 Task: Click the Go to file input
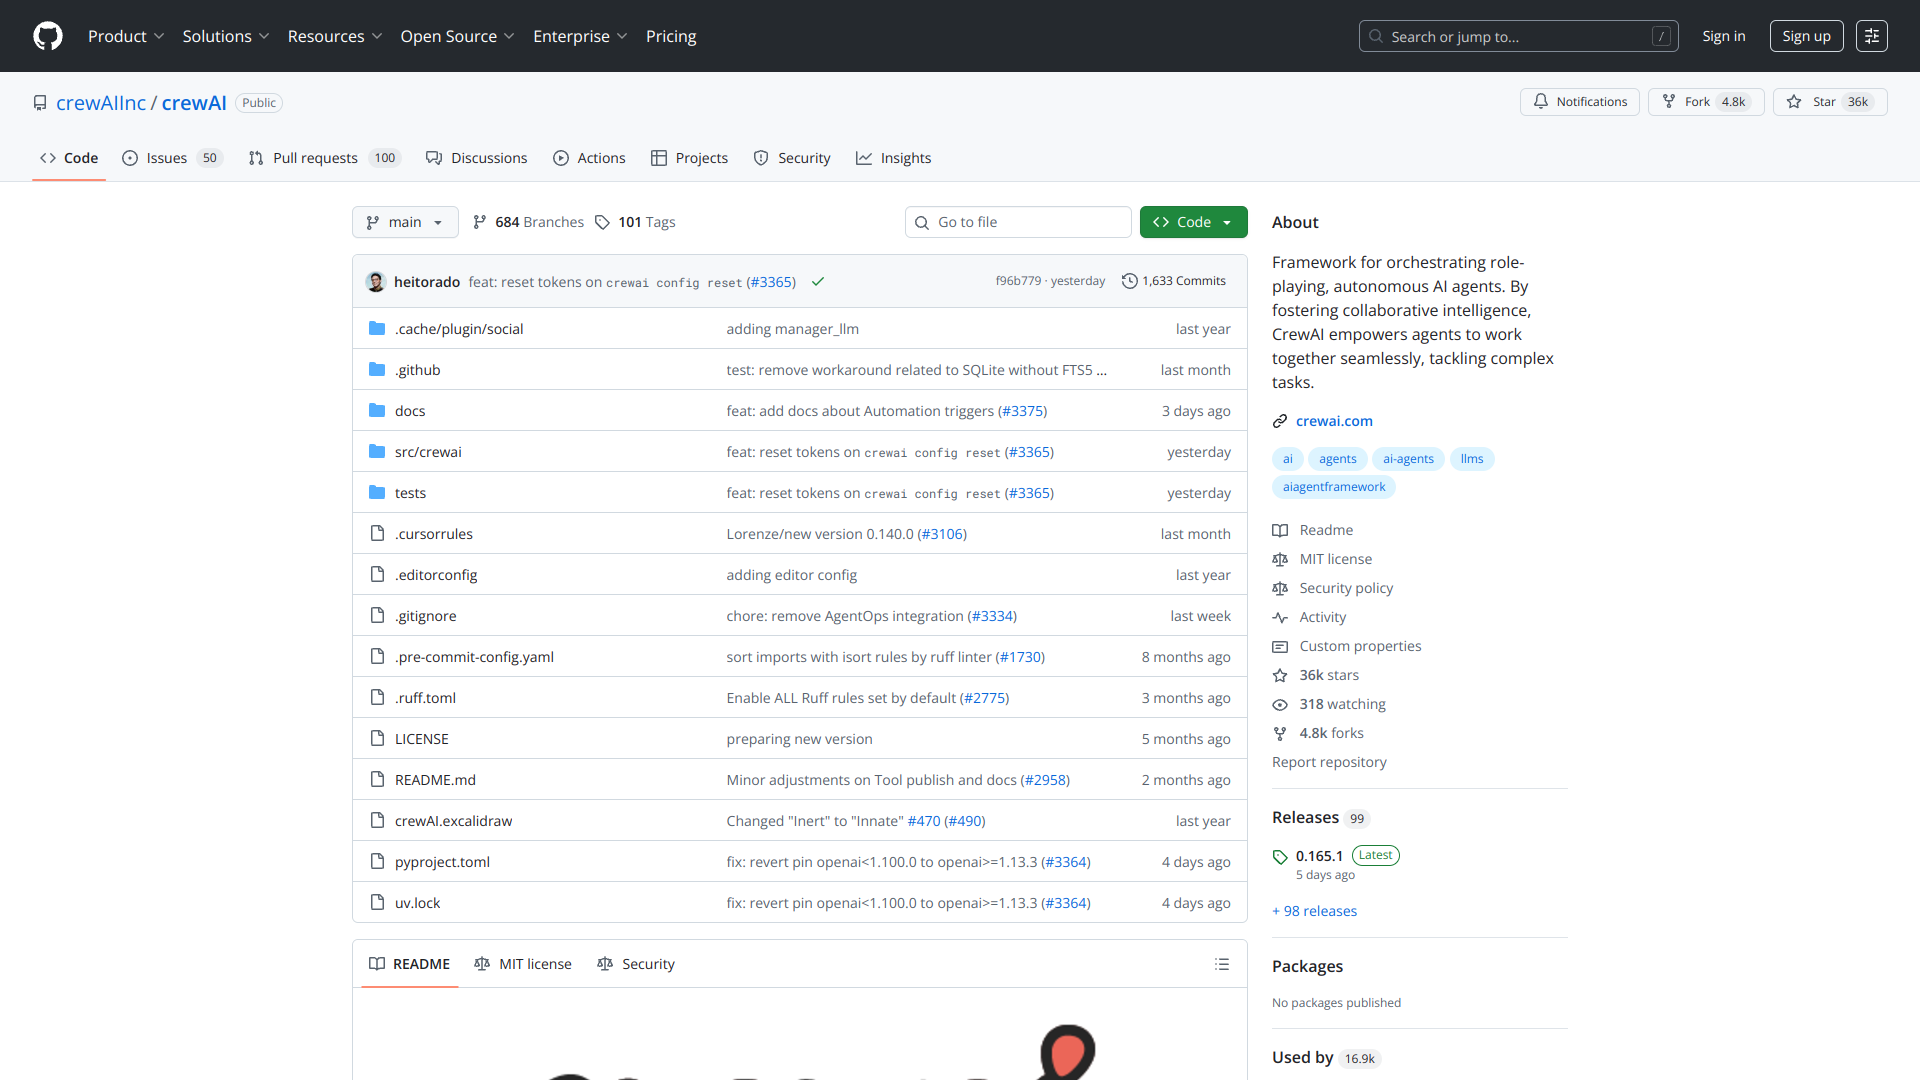click(1018, 222)
